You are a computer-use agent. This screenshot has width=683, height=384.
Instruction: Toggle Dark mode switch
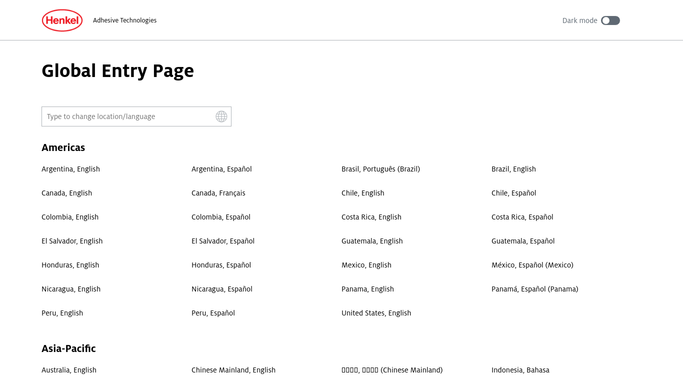click(x=610, y=20)
